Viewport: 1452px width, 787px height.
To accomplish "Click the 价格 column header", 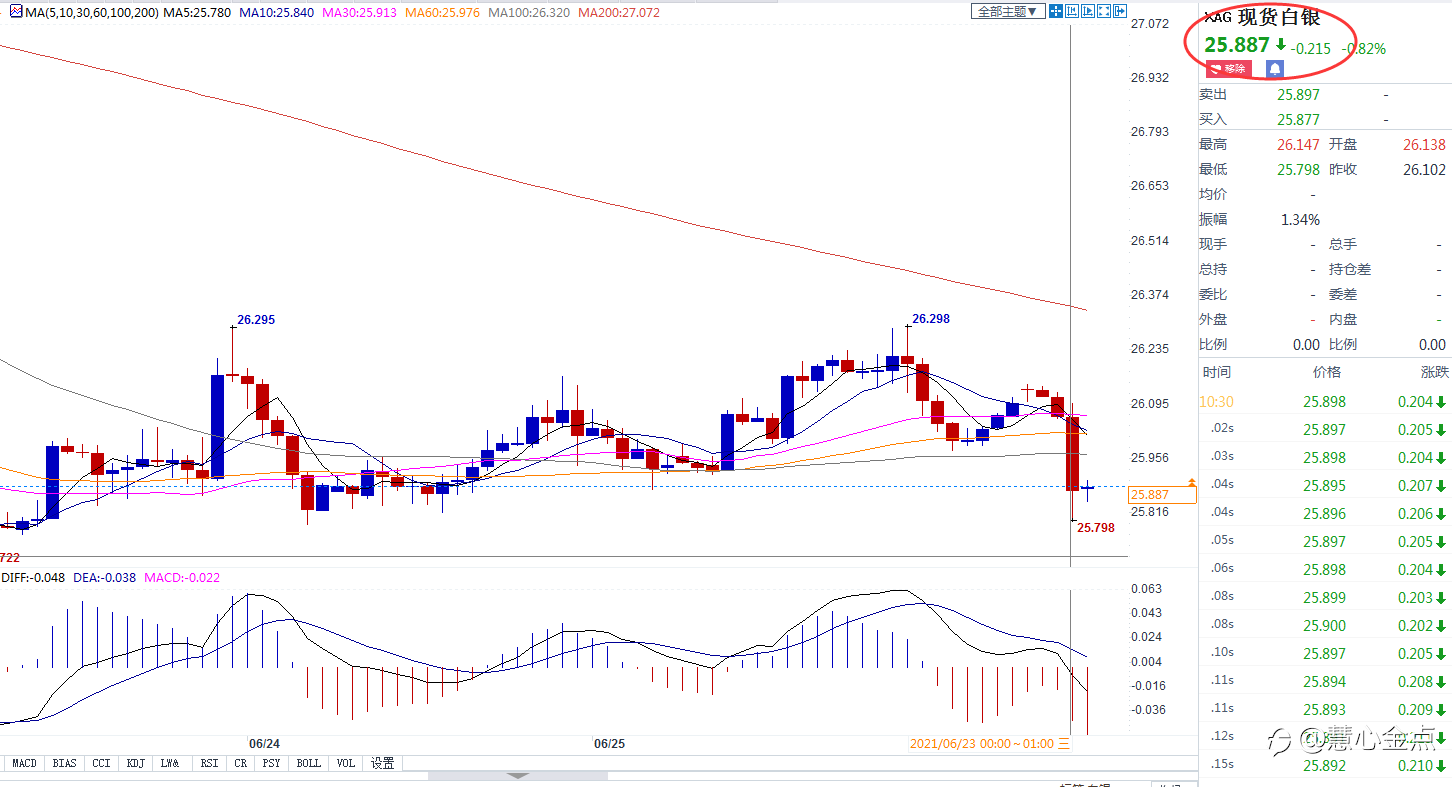I will [1326, 372].
